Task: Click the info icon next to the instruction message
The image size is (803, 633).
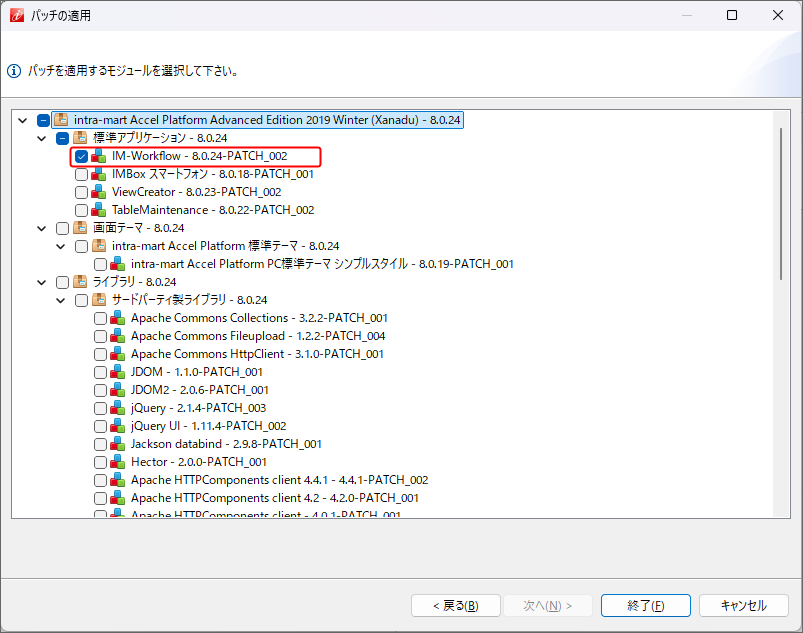Action: (x=14, y=71)
